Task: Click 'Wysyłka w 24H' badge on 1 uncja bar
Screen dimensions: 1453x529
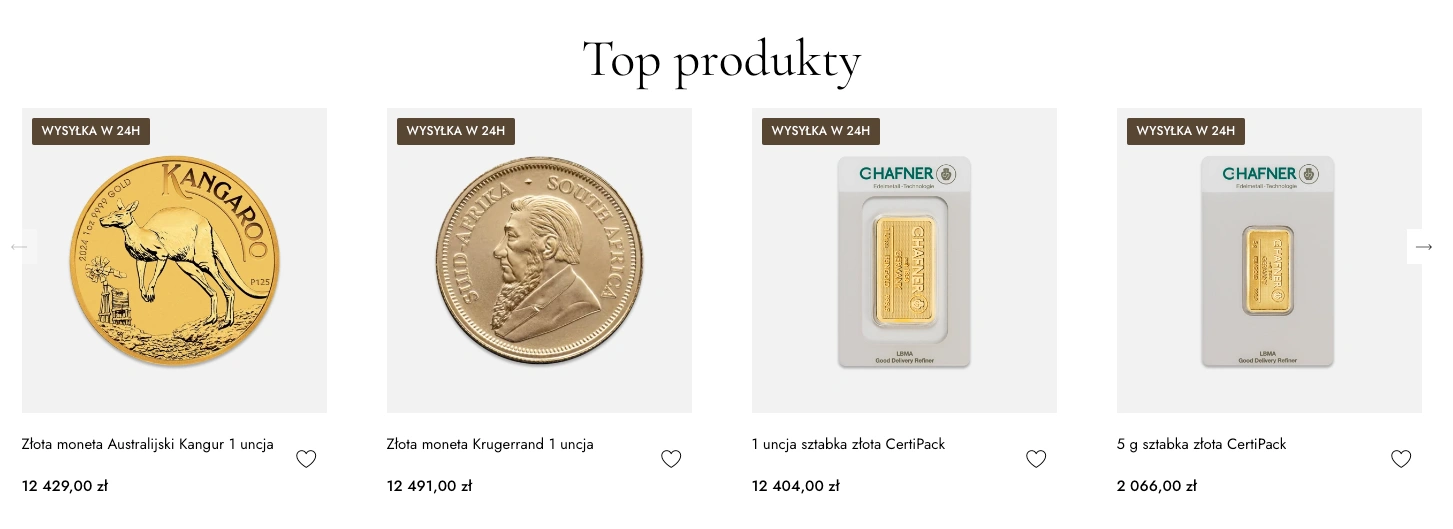Action: coord(821,131)
